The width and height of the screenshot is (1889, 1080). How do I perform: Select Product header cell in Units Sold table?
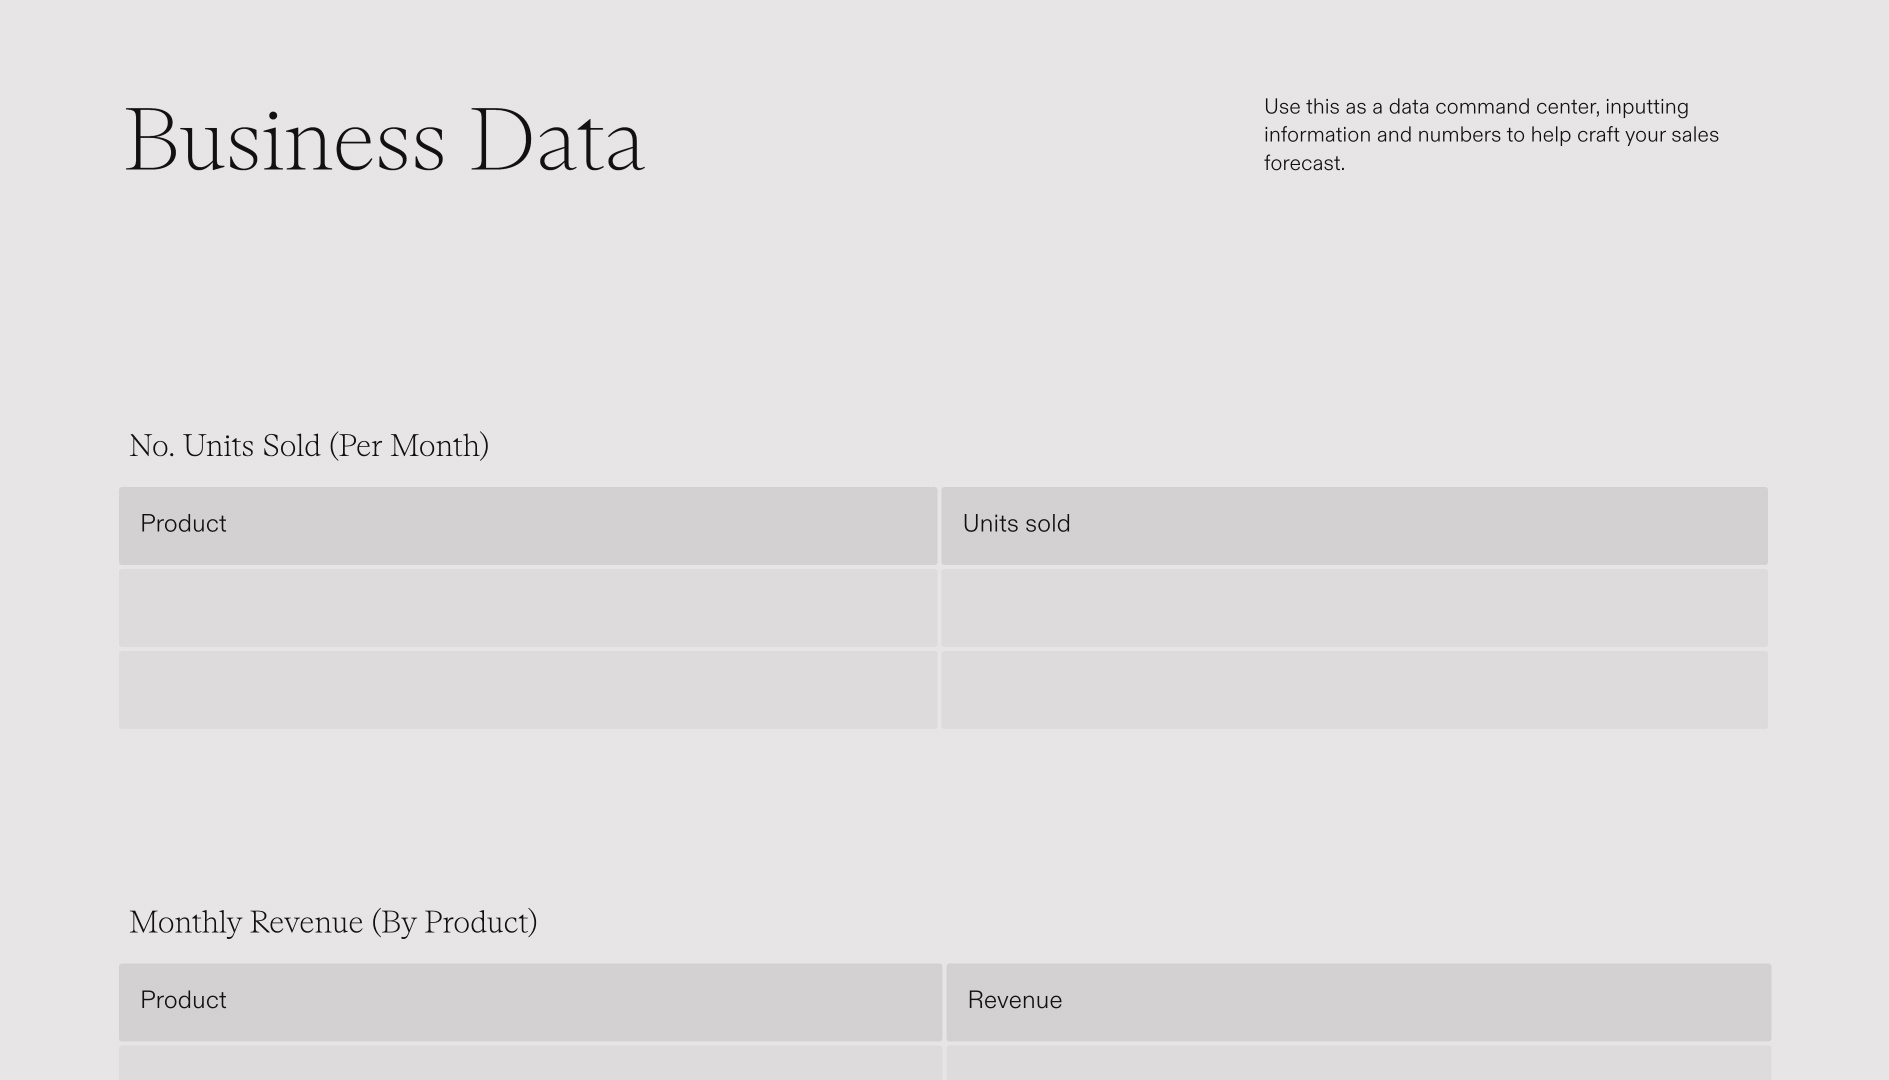(x=528, y=525)
